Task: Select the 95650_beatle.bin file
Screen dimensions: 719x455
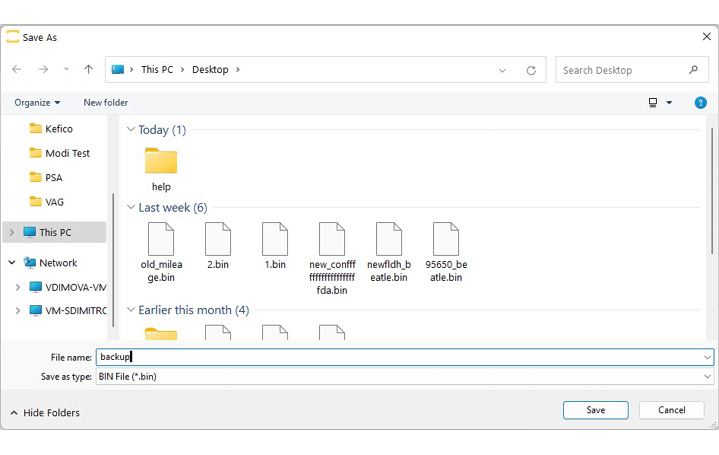Action: 446,241
